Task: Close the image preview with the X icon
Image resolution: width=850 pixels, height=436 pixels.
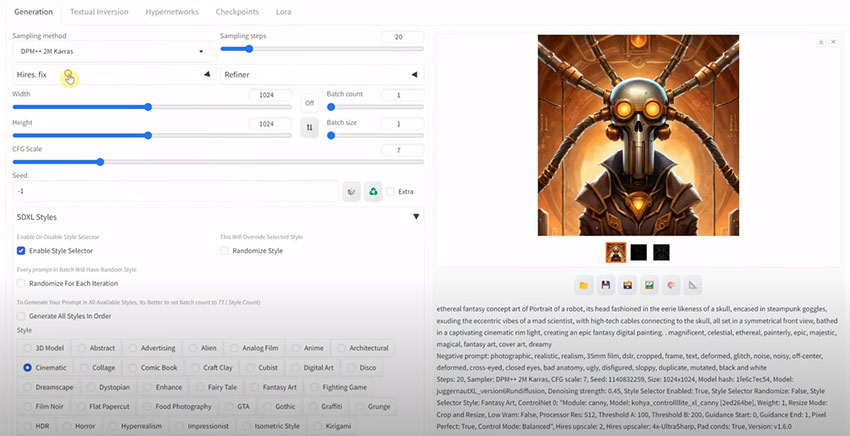Action: click(x=834, y=42)
